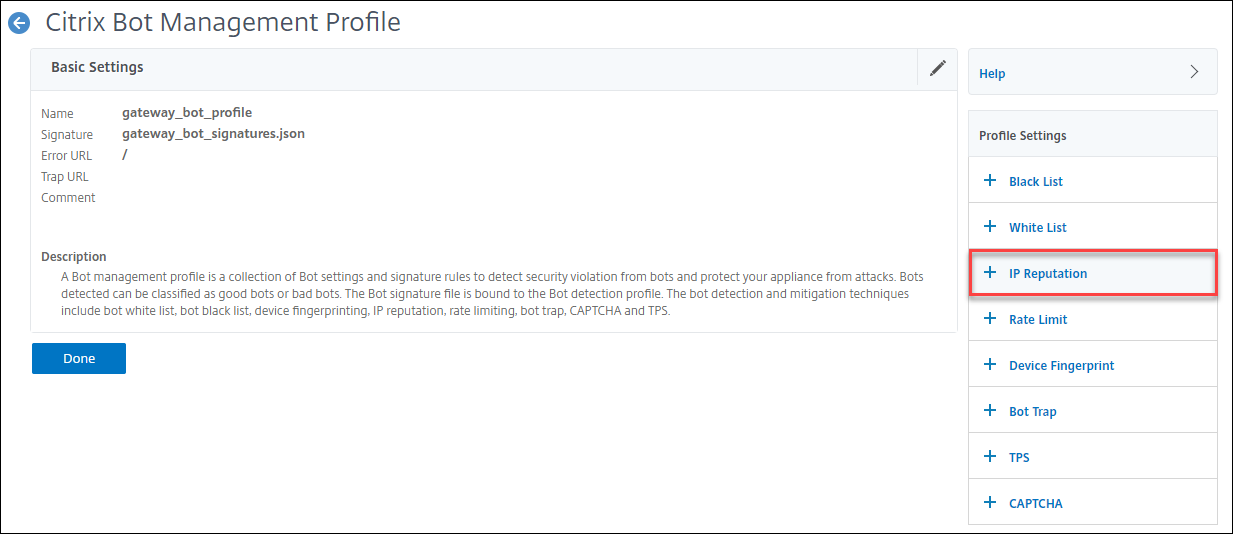
Task: Click the back arrow icon
Action: click(x=19, y=22)
